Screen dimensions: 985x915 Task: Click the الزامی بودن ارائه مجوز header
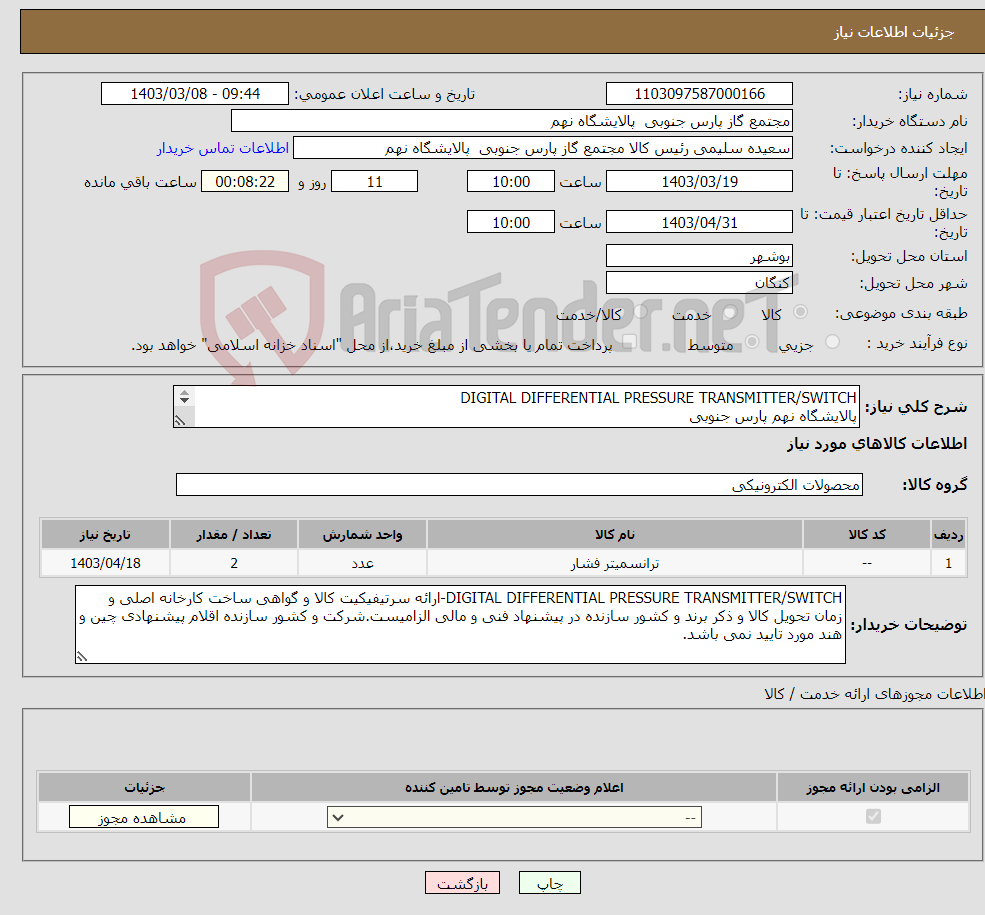click(x=873, y=788)
